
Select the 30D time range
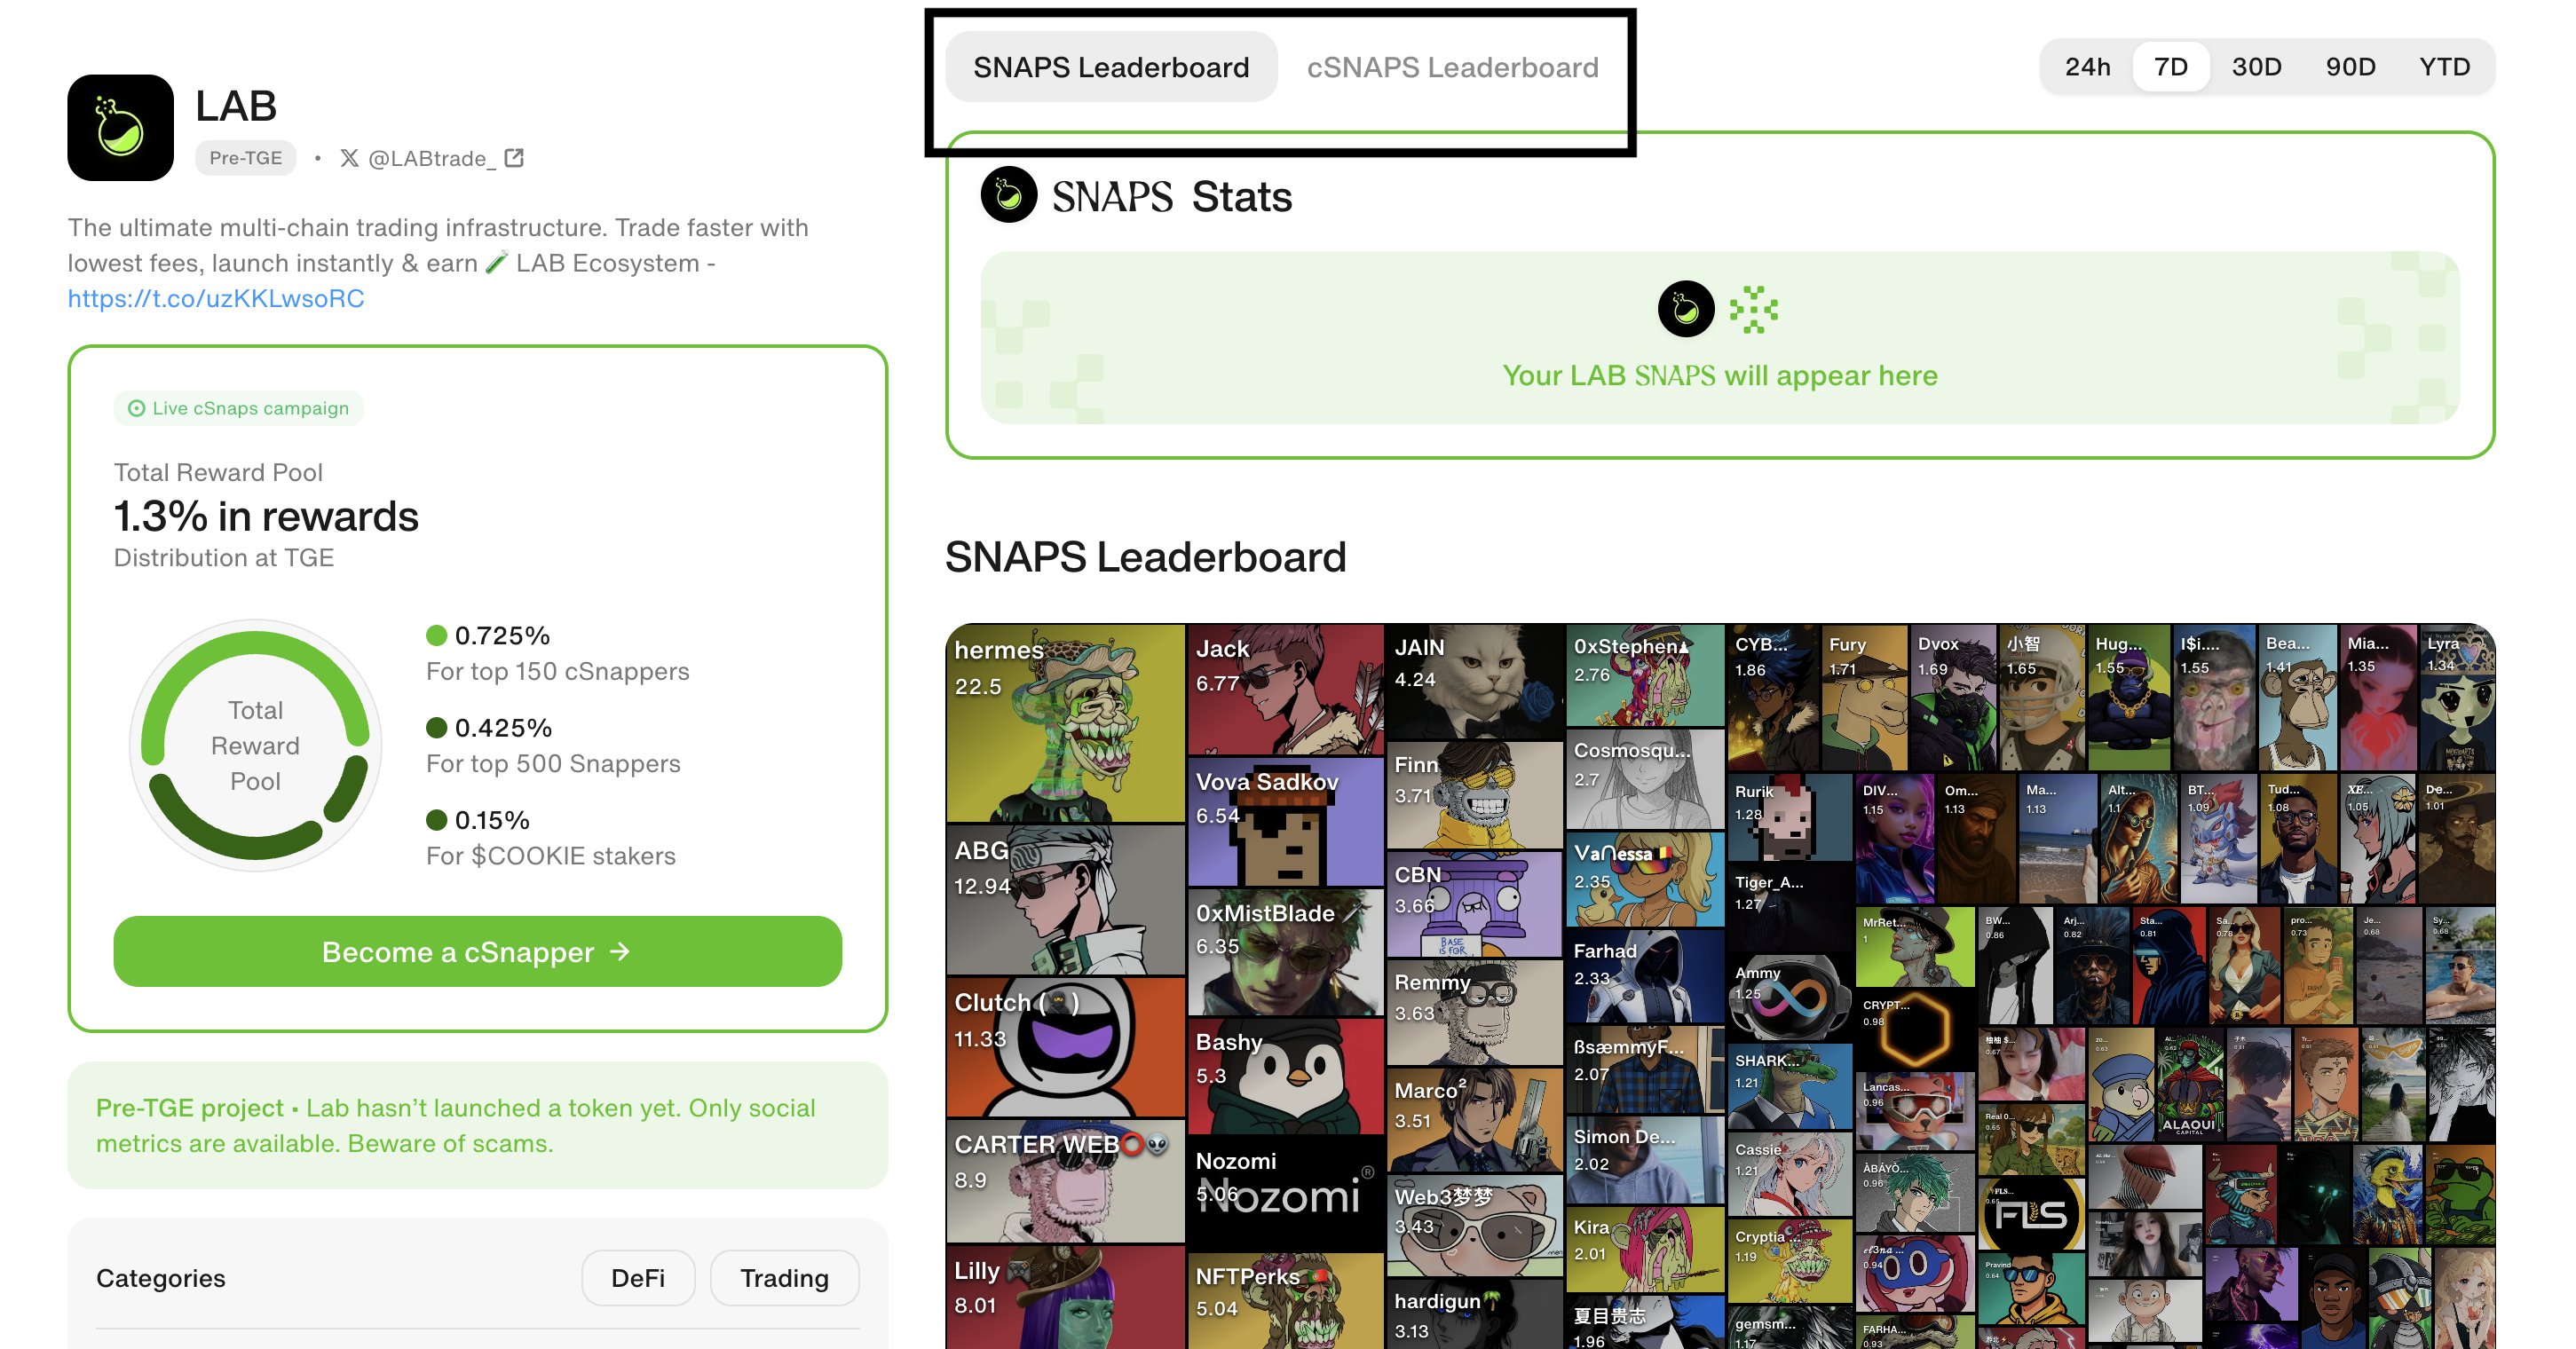click(x=2256, y=67)
